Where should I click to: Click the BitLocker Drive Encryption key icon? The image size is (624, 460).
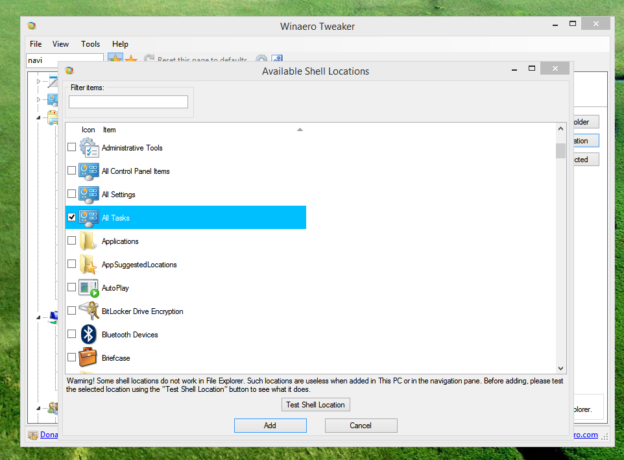[89, 311]
